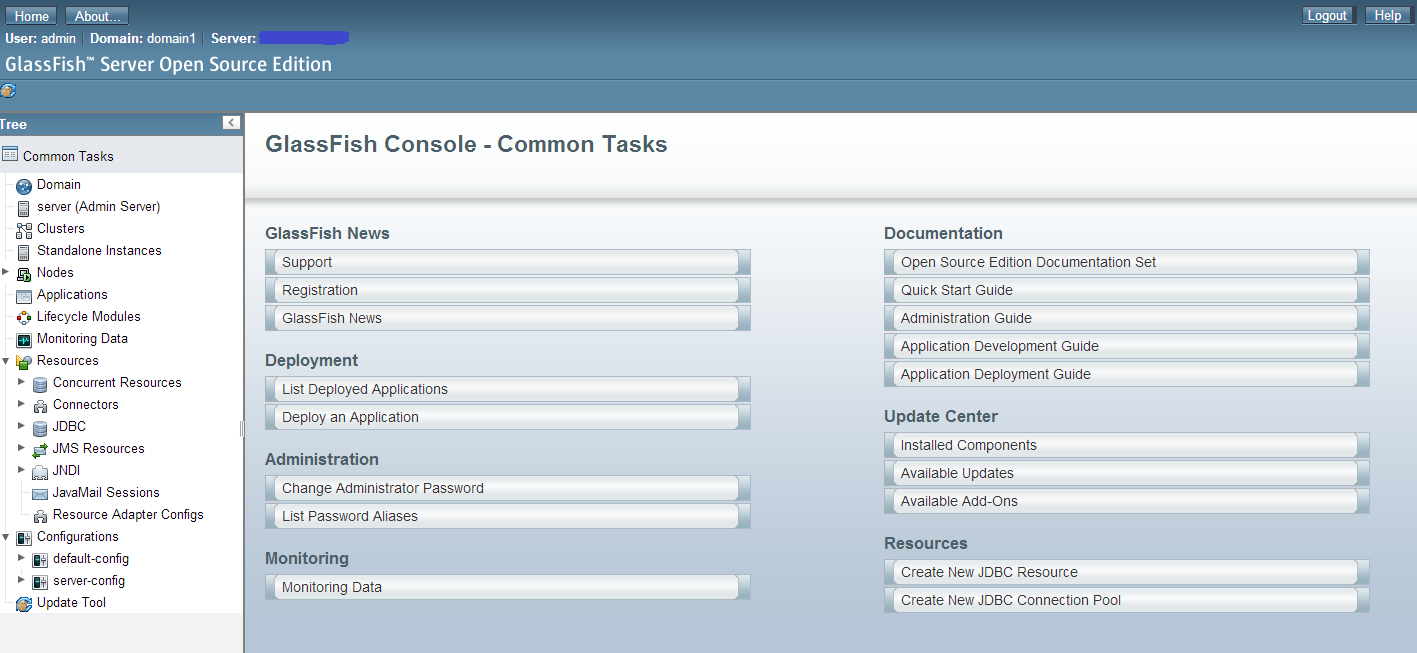Click the Connectors icon

40,405
